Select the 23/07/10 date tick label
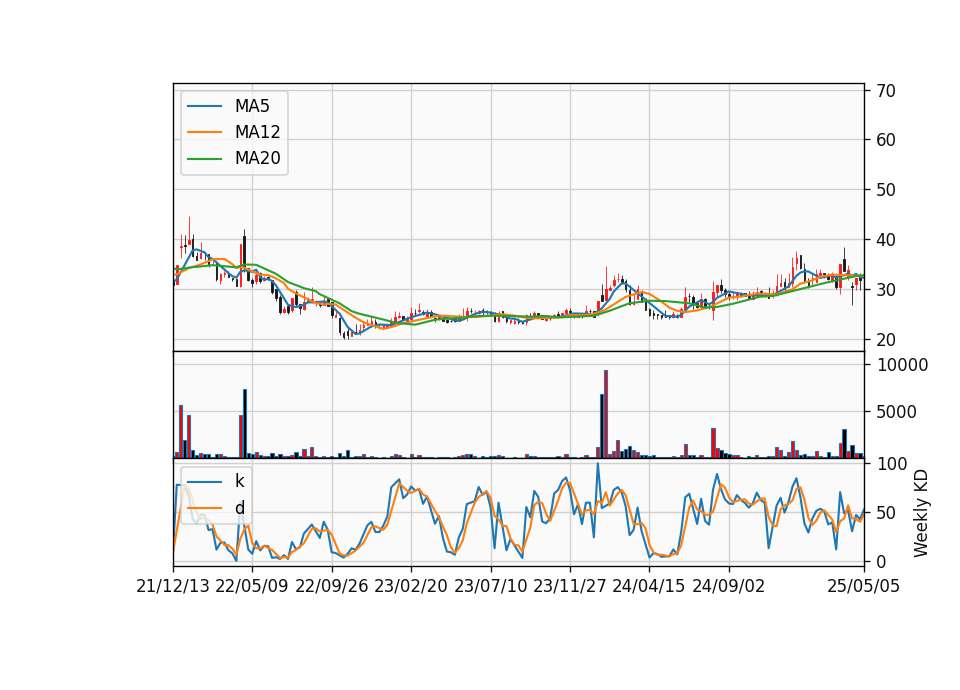 (x=490, y=586)
